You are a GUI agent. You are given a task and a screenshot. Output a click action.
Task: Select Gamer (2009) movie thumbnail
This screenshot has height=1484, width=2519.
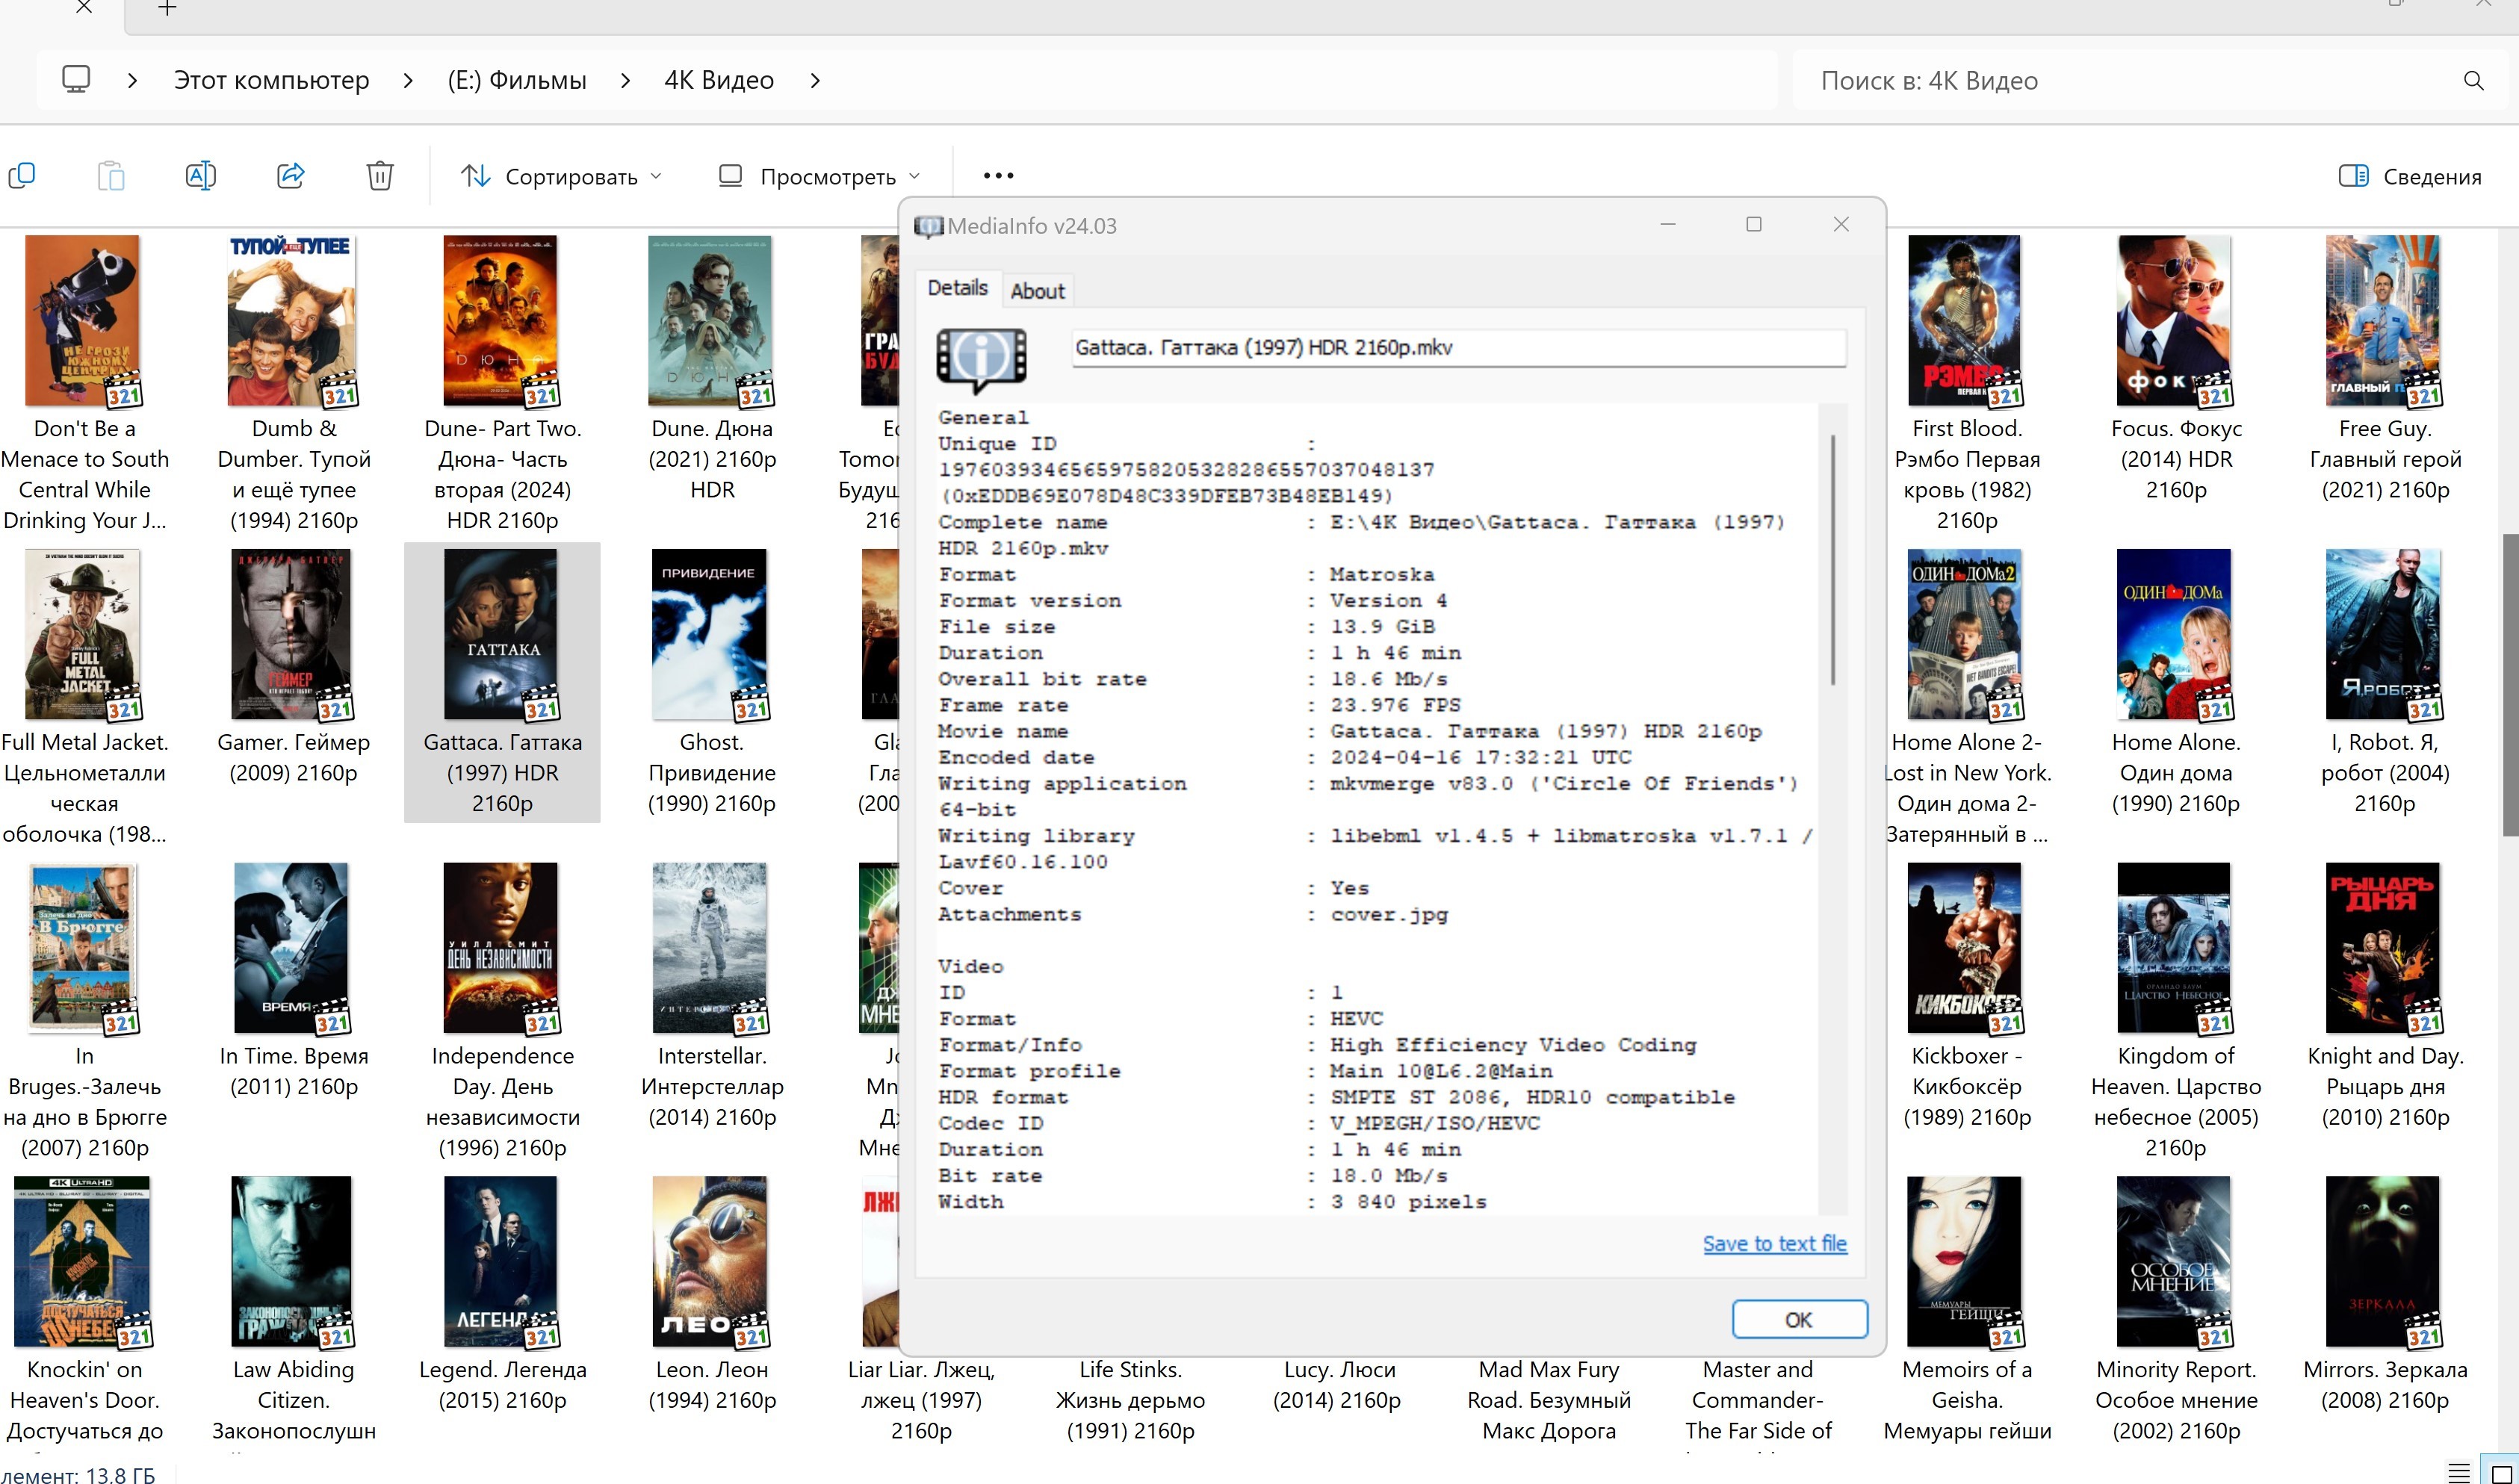(x=292, y=635)
